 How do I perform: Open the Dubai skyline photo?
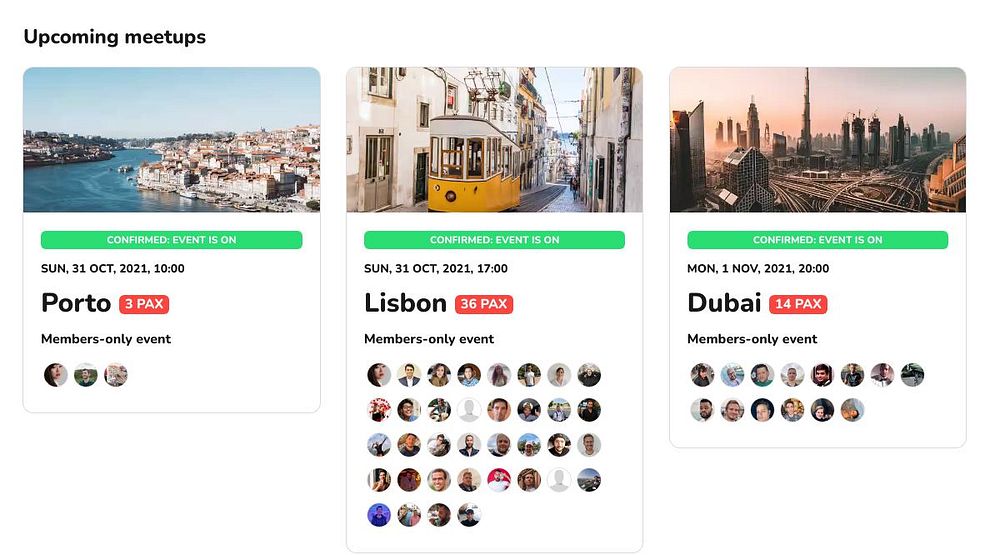tap(818, 140)
